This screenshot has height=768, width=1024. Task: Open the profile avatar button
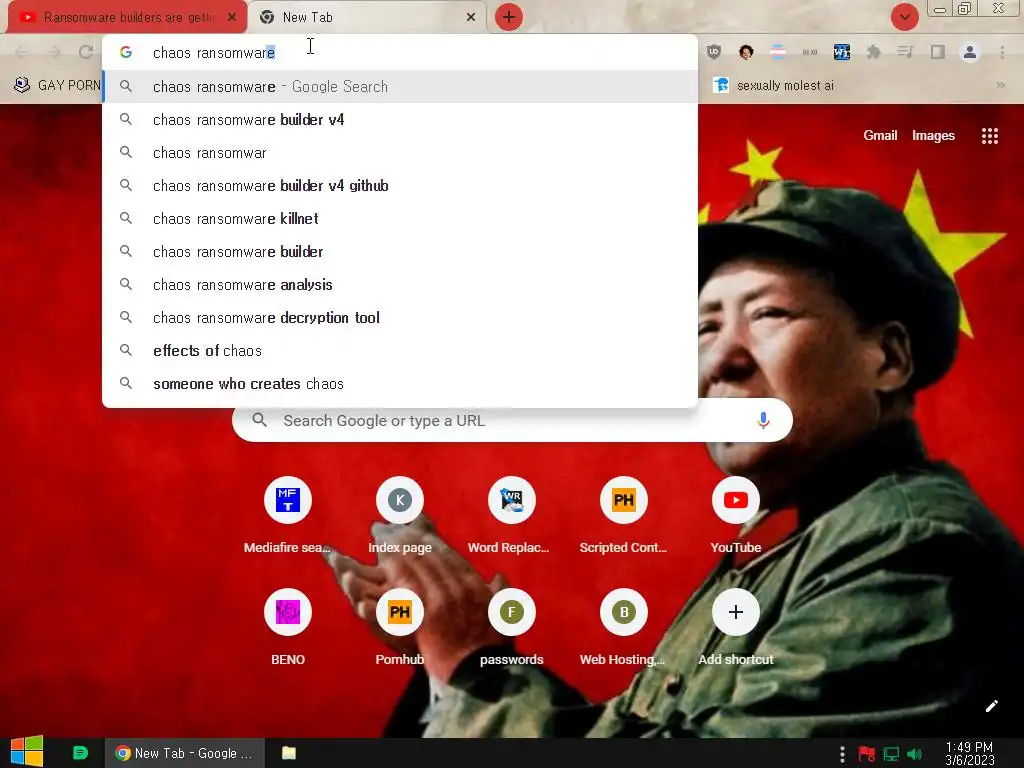tap(970, 52)
